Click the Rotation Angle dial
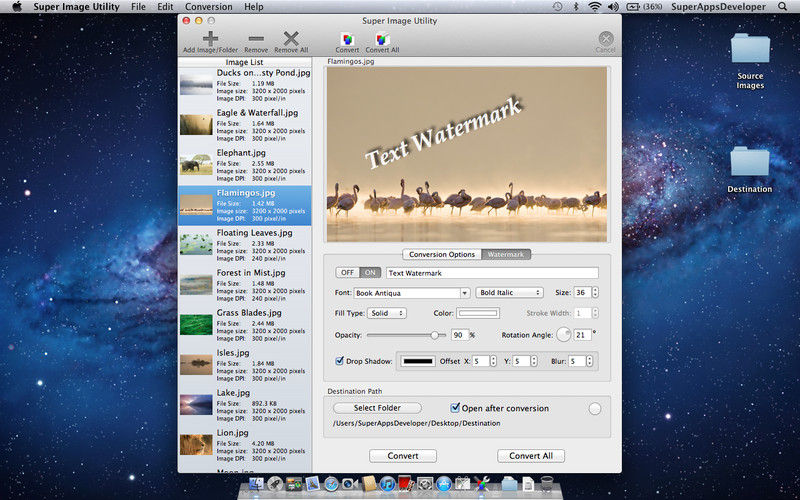The image size is (800, 500). pyautogui.click(x=563, y=335)
